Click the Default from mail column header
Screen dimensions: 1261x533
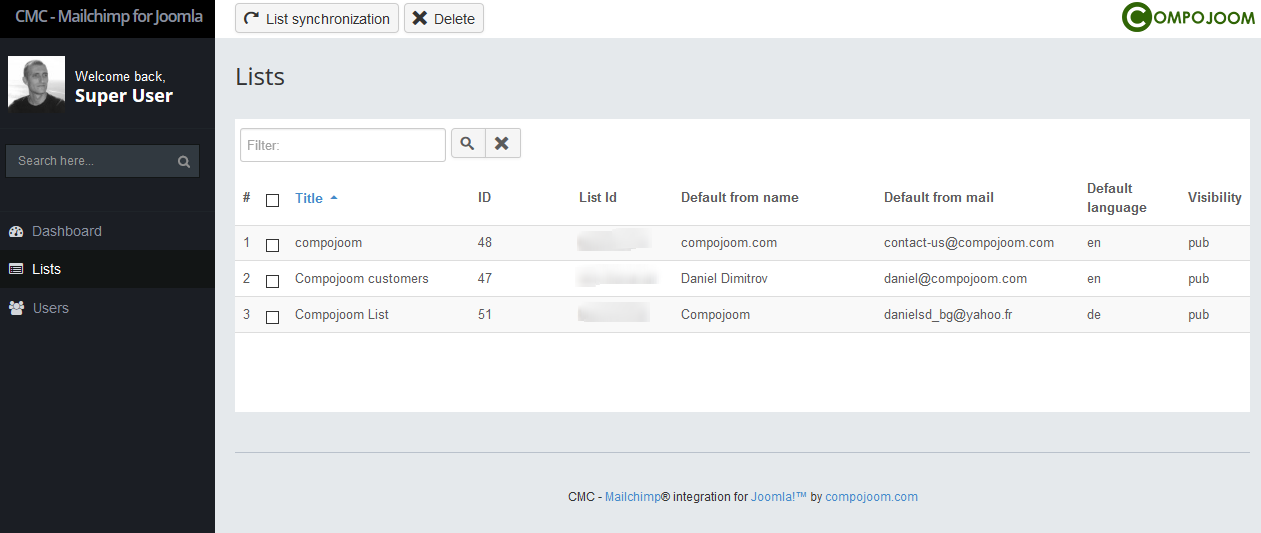[939, 198]
